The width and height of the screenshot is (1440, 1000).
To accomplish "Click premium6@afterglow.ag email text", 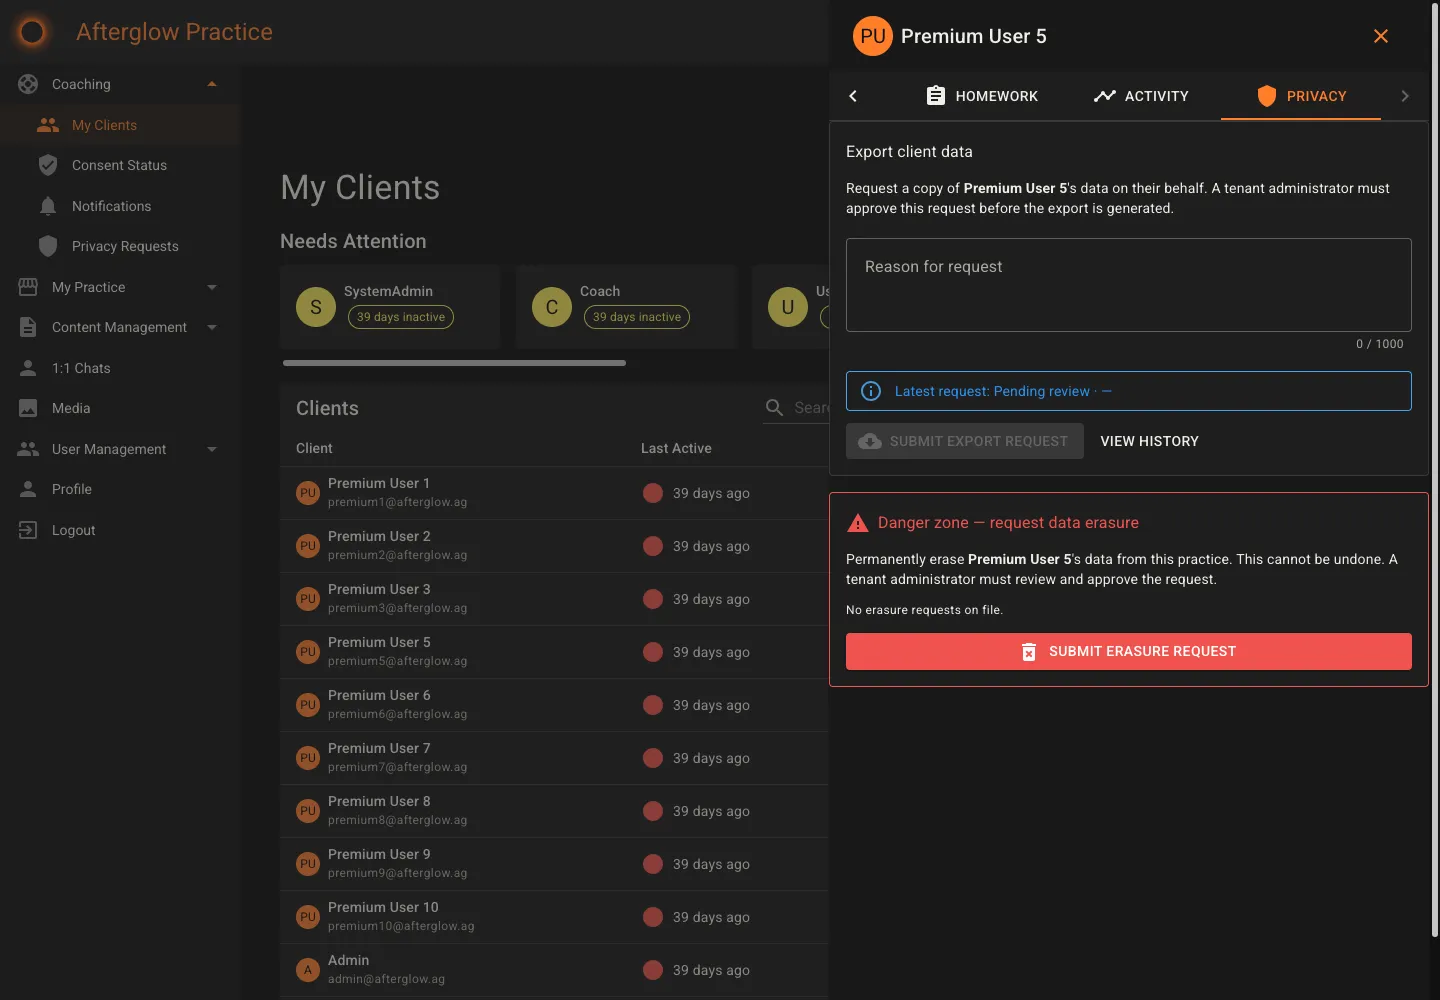I will (x=397, y=714).
